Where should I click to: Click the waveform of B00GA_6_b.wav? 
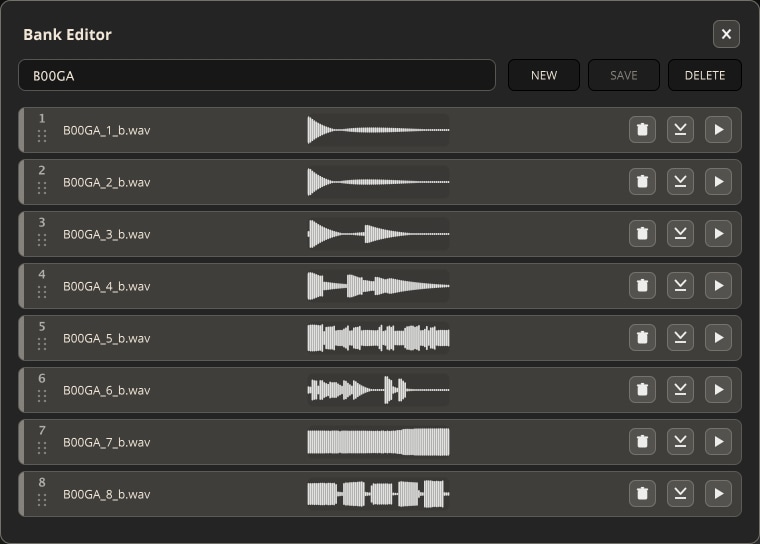378,390
